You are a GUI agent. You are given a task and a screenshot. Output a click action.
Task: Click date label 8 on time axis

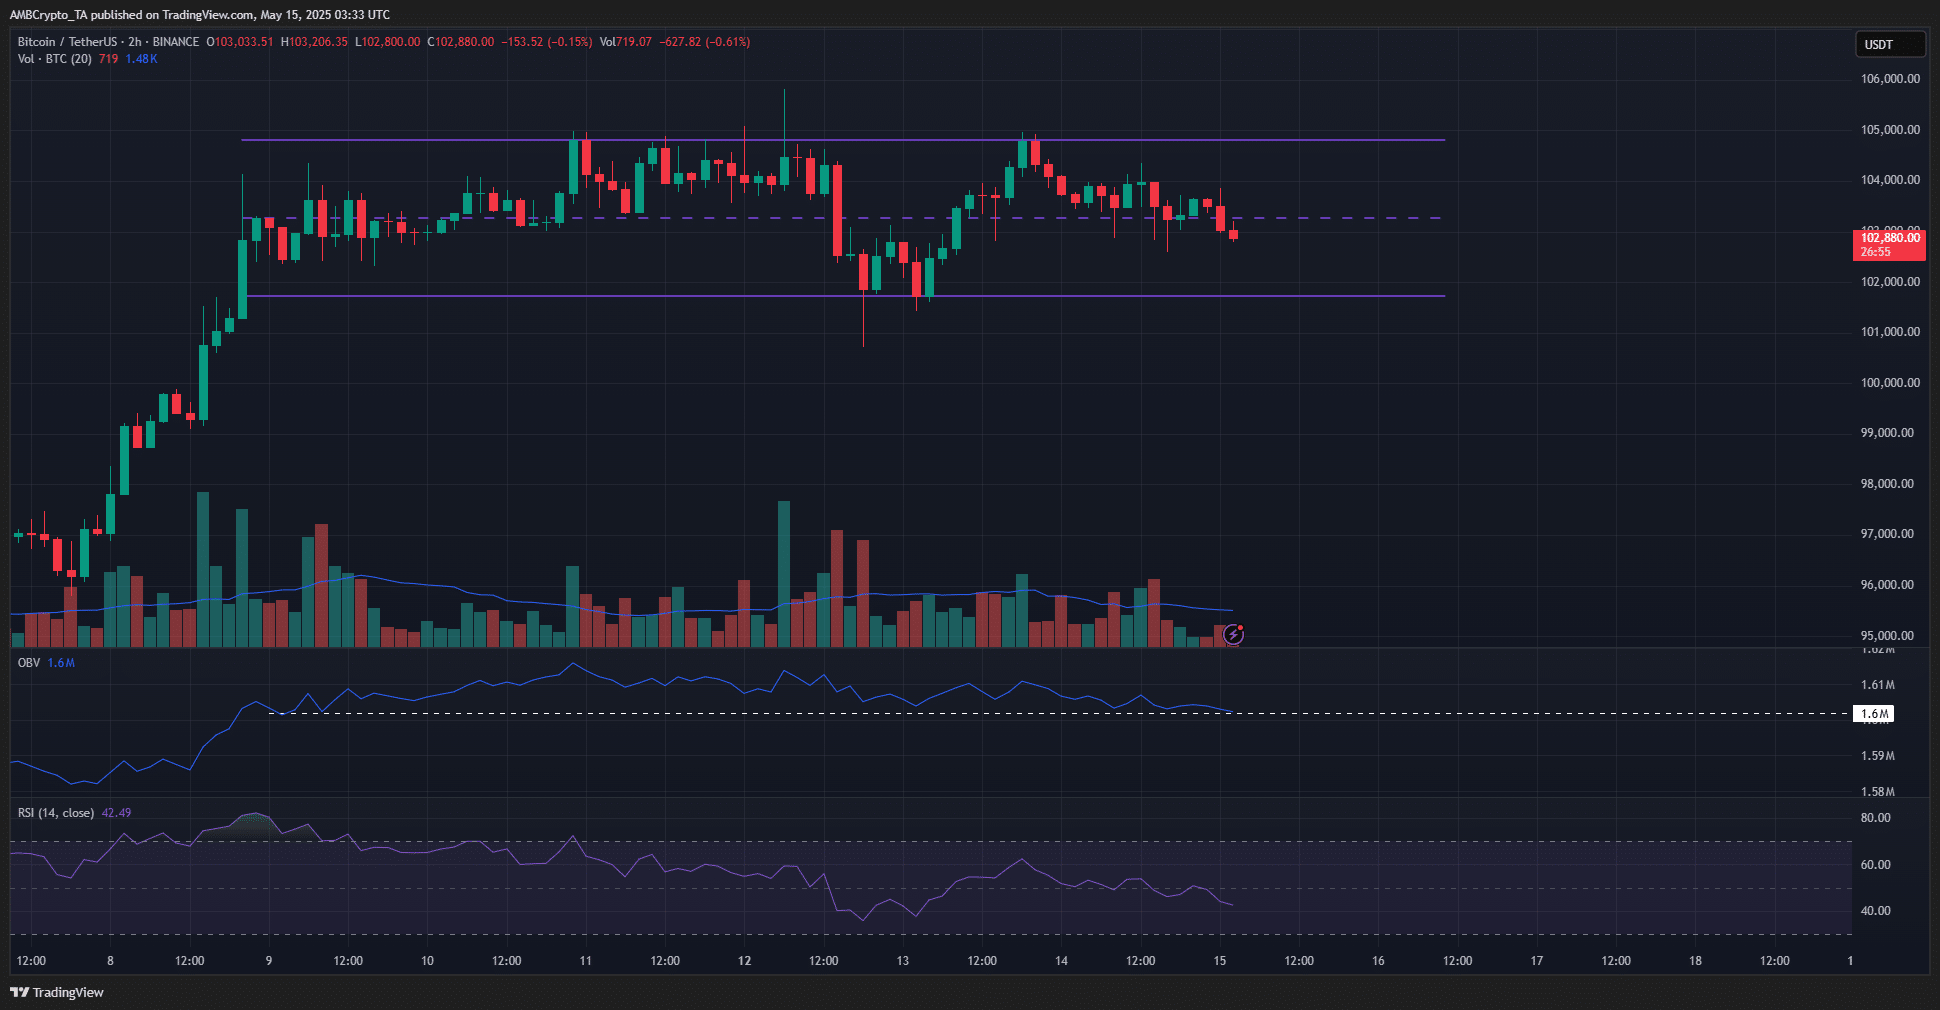[x=110, y=961]
